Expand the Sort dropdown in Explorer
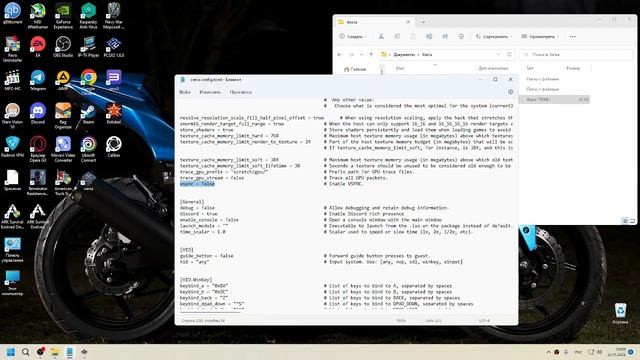The image size is (640, 360). pyautogui.click(x=493, y=36)
